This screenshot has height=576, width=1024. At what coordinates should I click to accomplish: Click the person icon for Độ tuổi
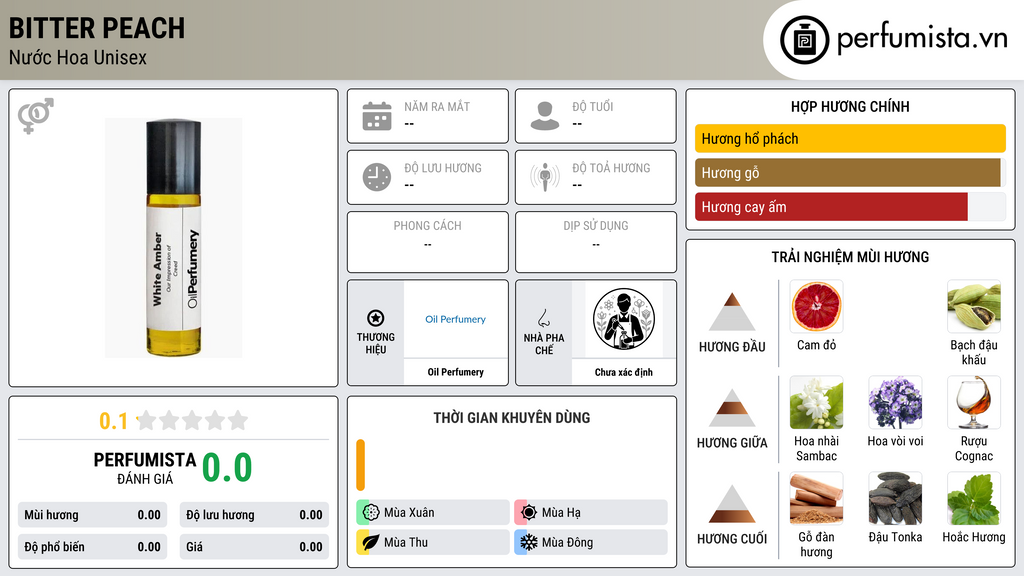pyautogui.click(x=545, y=116)
